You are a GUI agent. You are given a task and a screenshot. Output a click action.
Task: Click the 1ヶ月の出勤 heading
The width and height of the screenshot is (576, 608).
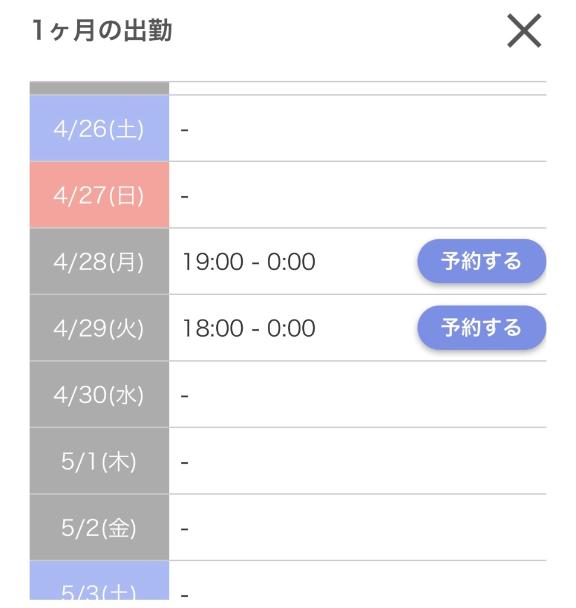102,30
